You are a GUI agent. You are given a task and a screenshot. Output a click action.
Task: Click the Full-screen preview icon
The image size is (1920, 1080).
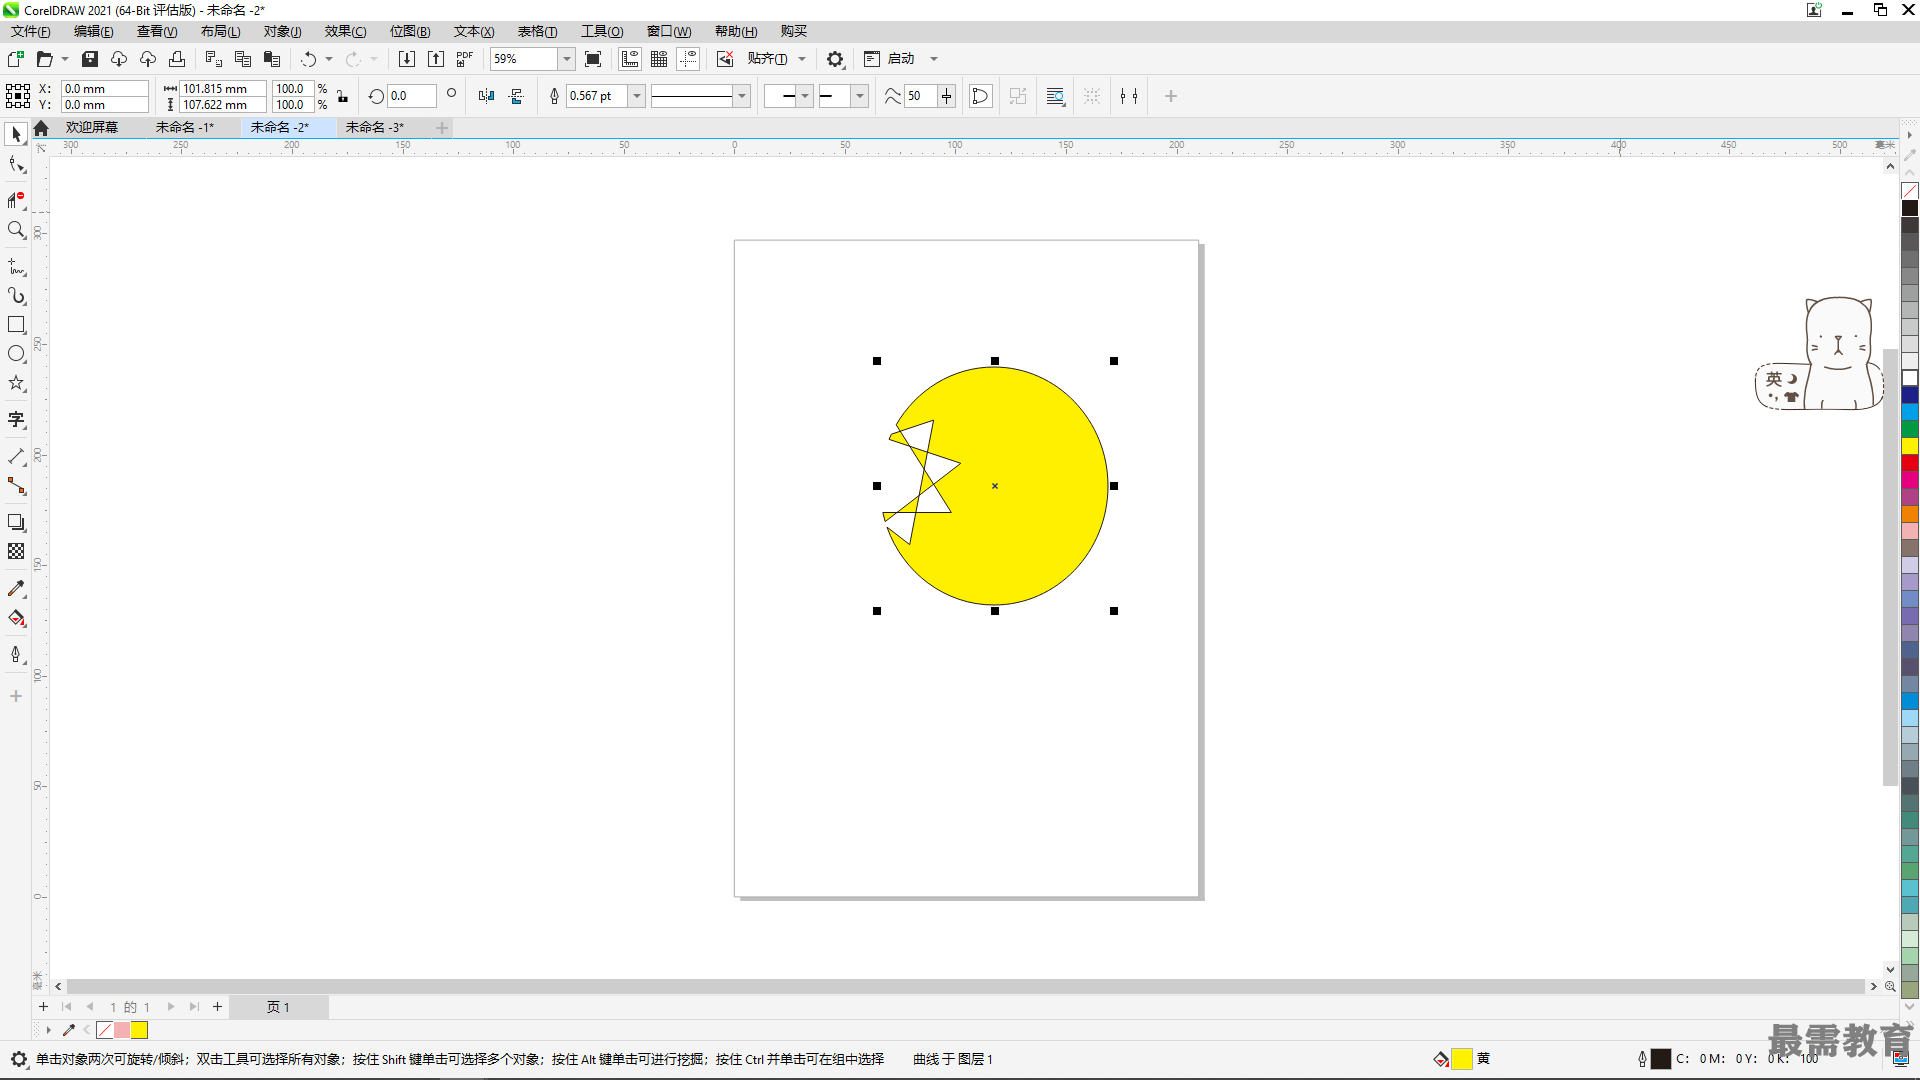pos(593,59)
